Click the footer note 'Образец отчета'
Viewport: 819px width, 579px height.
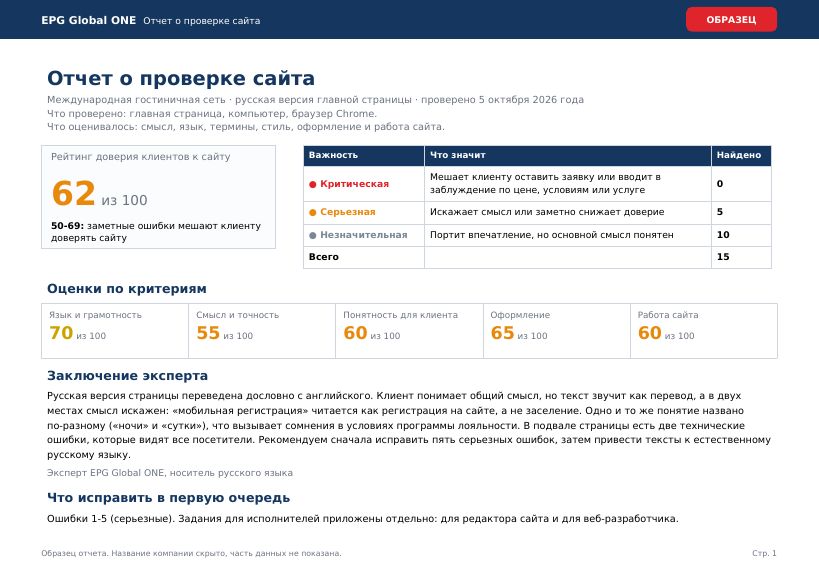[x=191, y=553]
